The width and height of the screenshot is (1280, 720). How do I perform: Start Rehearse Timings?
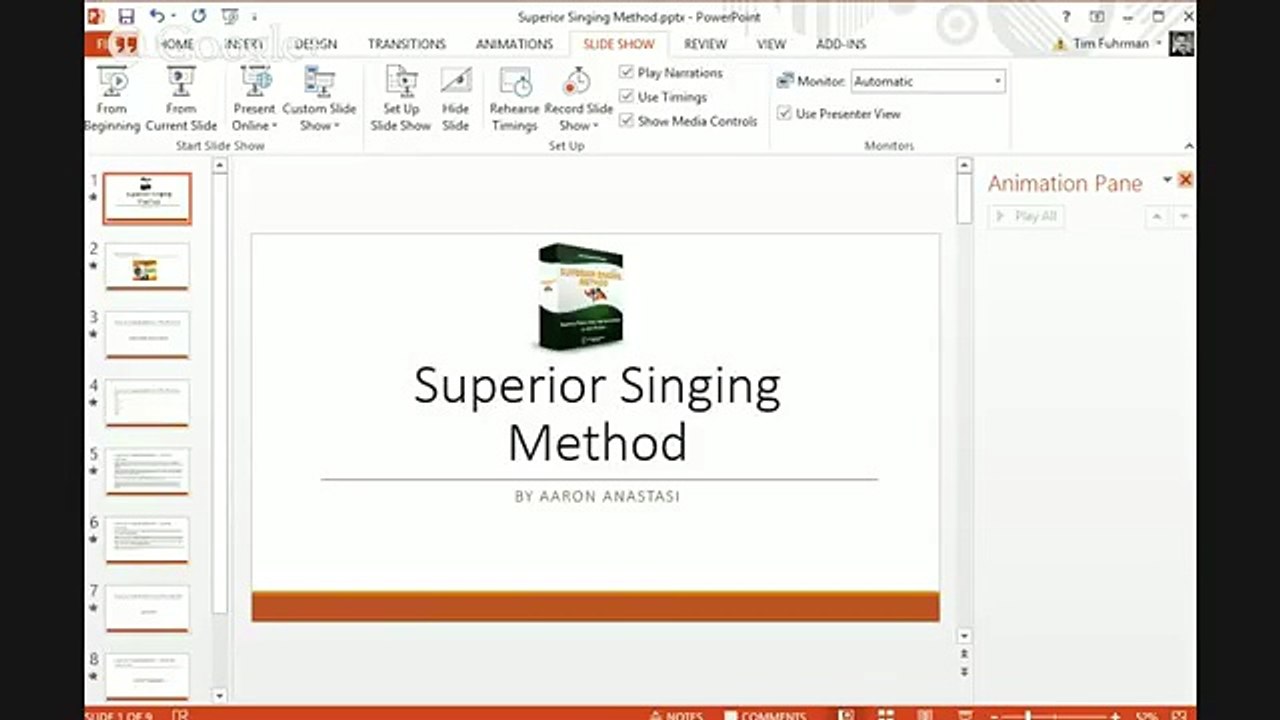pos(514,98)
